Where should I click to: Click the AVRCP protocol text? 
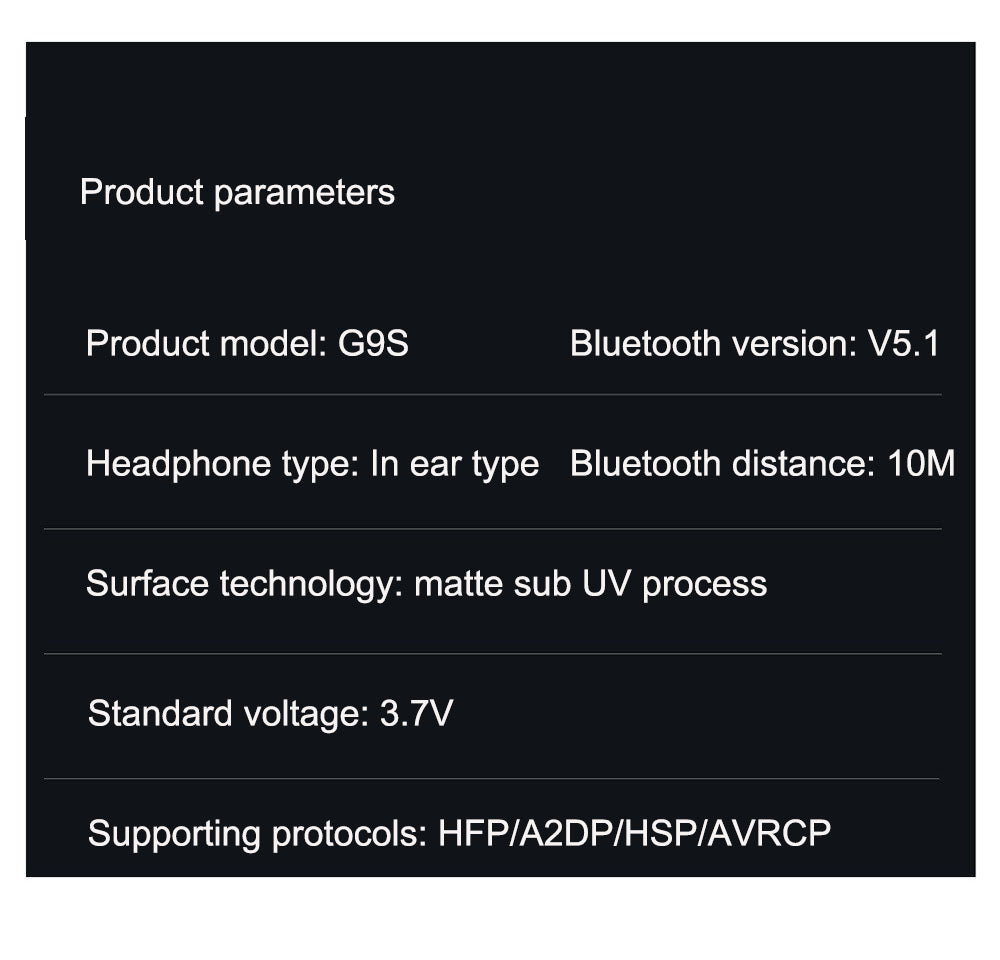pos(769,833)
